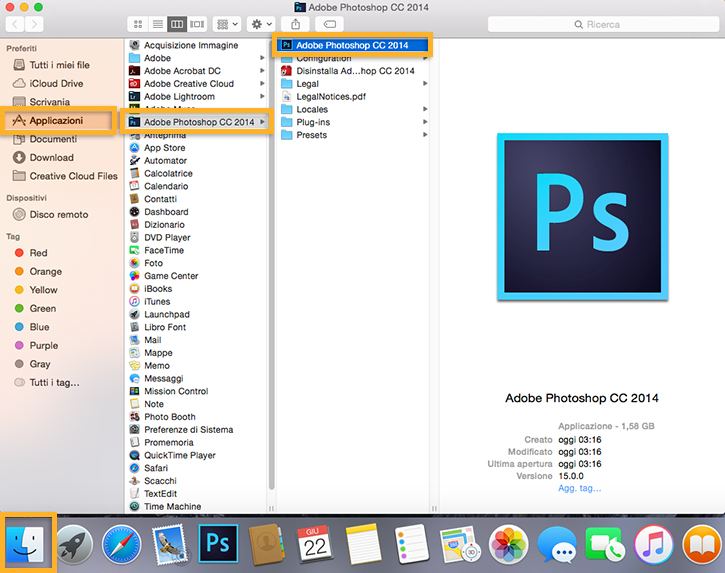This screenshot has width=725, height=573.
Task: Open Notes yellow pad icon in Dock
Action: pos(363,544)
